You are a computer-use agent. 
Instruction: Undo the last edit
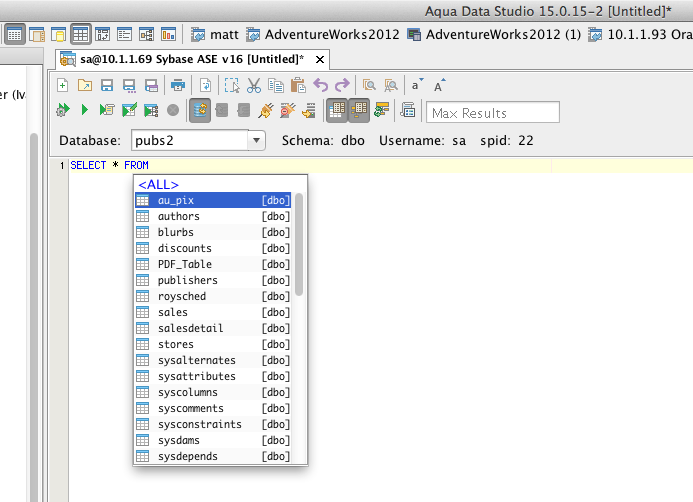321,85
